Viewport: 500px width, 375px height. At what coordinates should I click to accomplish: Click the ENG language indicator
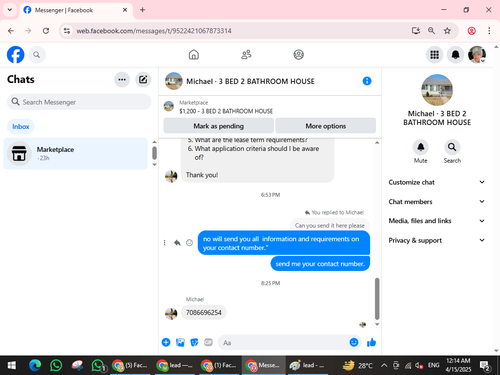point(433,365)
